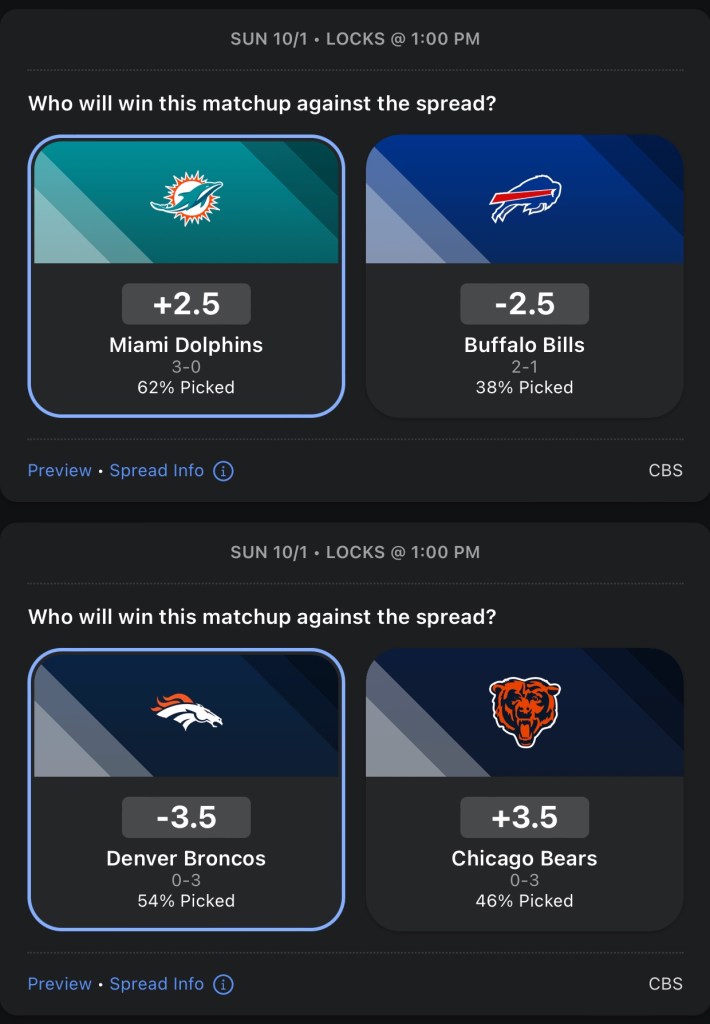The width and height of the screenshot is (710, 1024).
Task: Tap the +2.5 Dolphins spread badge
Action: 186,304
